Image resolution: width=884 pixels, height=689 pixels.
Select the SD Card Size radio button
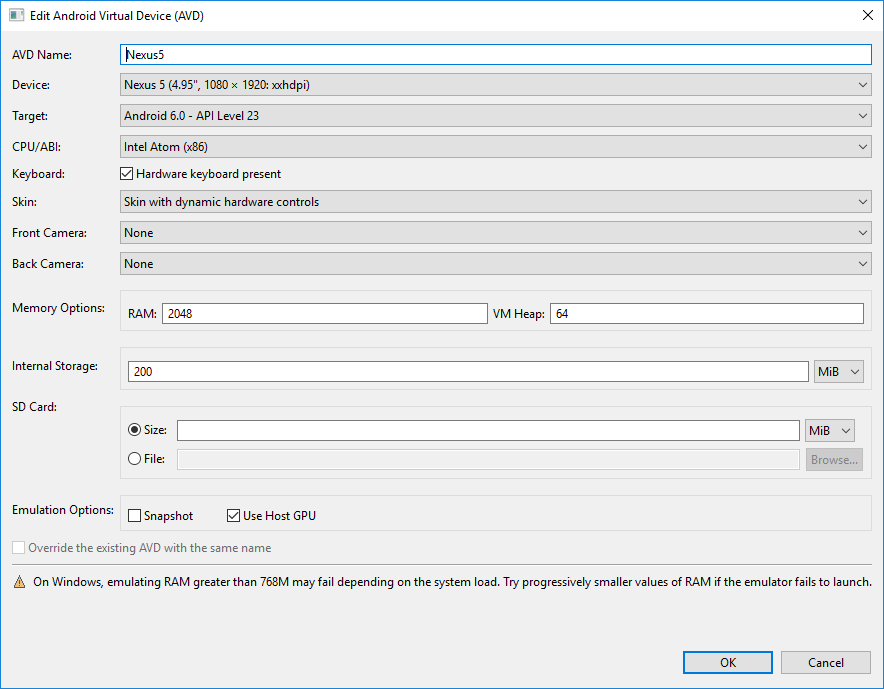(134, 430)
